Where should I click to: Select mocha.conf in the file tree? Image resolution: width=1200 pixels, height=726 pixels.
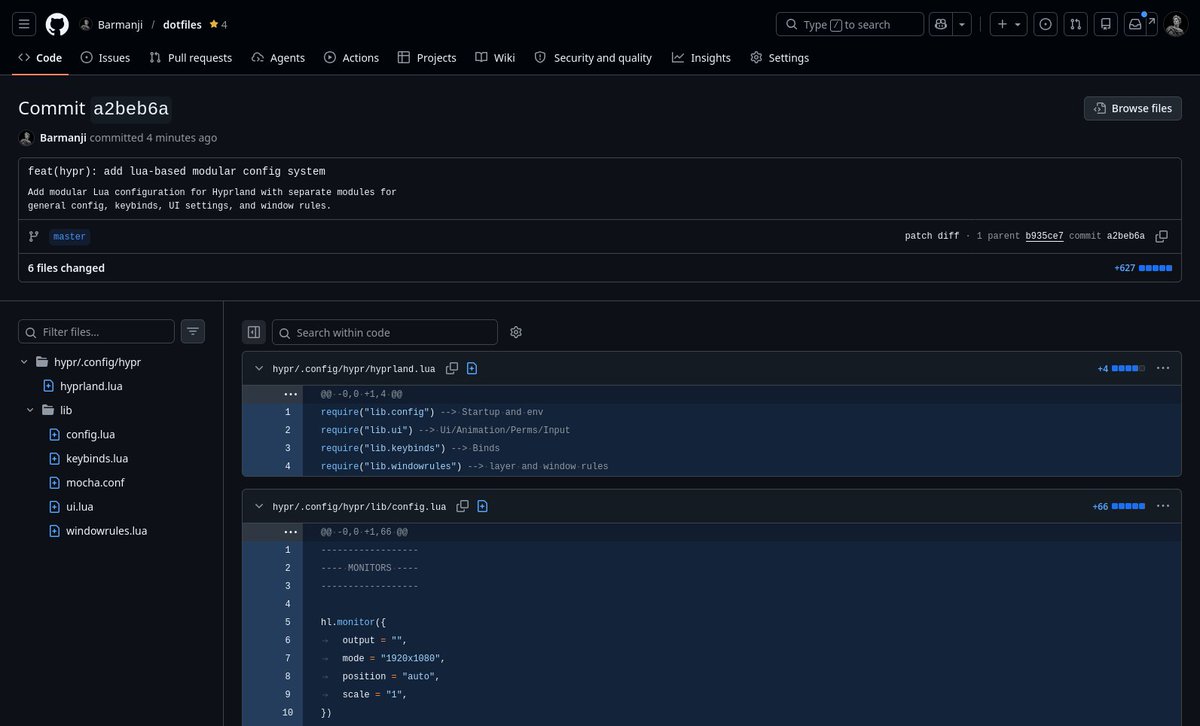tap(95, 482)
